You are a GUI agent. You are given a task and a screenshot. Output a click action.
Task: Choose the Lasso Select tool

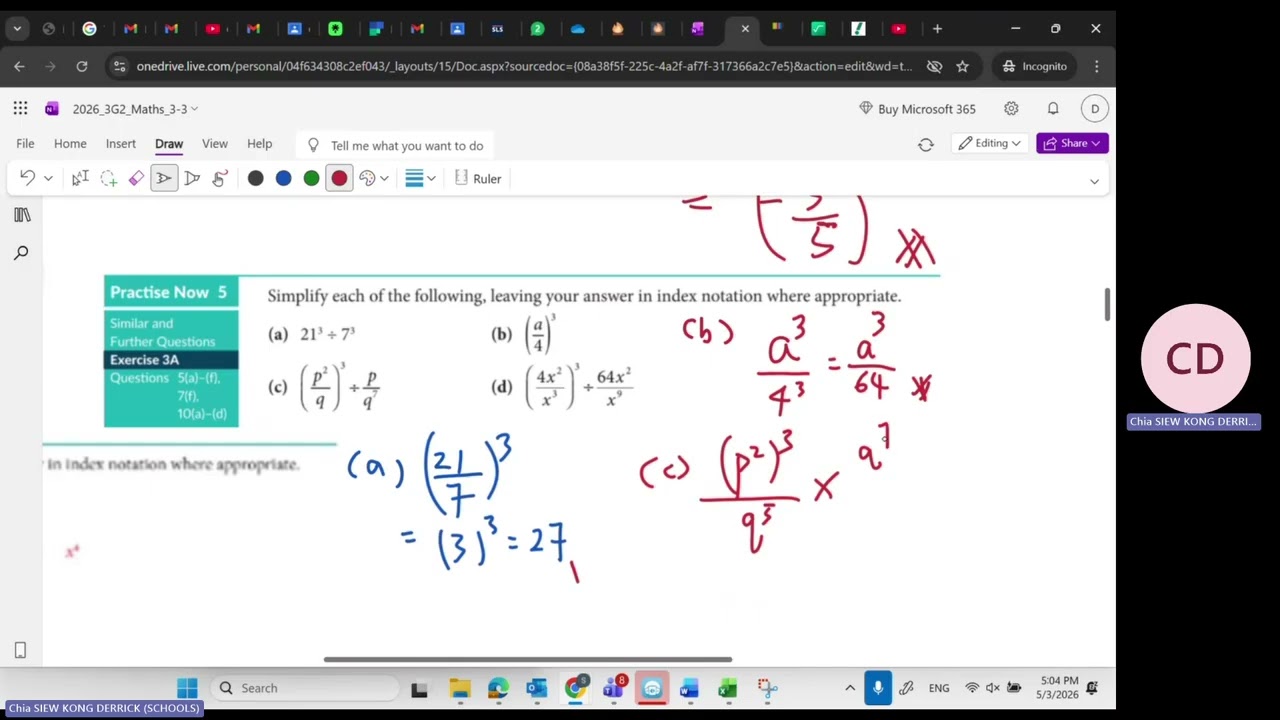coord(108,178)
